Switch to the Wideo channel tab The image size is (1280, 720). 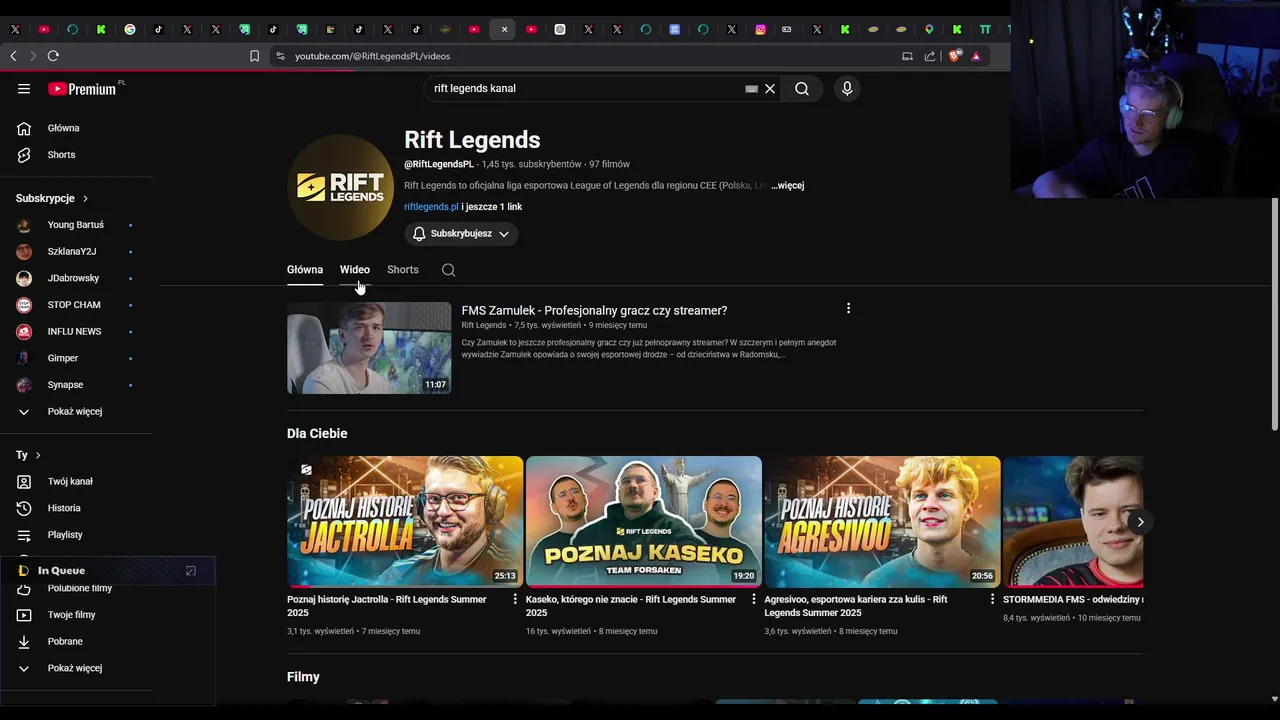click(355, 270)
